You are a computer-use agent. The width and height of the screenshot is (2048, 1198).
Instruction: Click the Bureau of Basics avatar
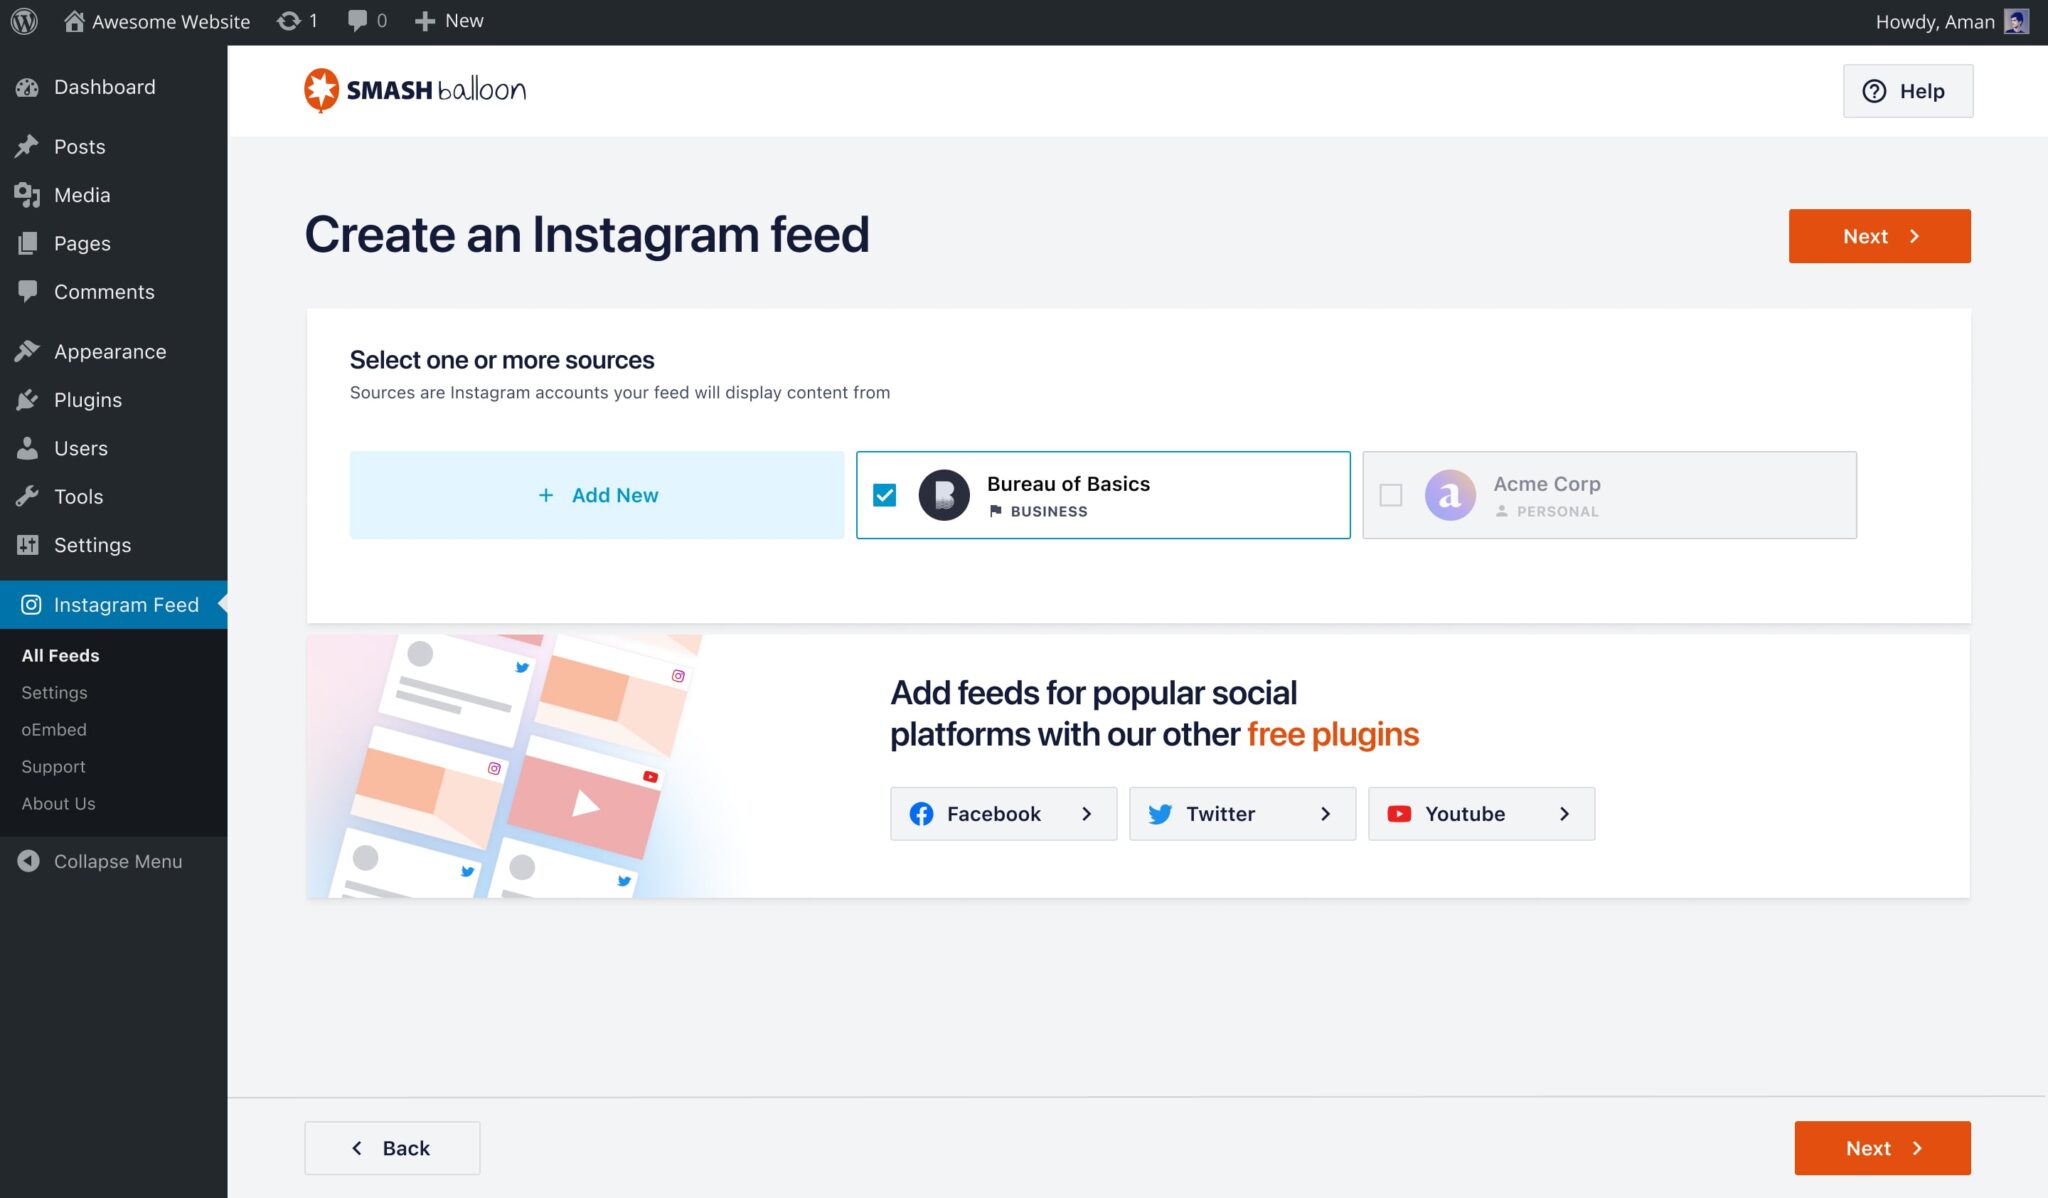(x=943, y=495)
